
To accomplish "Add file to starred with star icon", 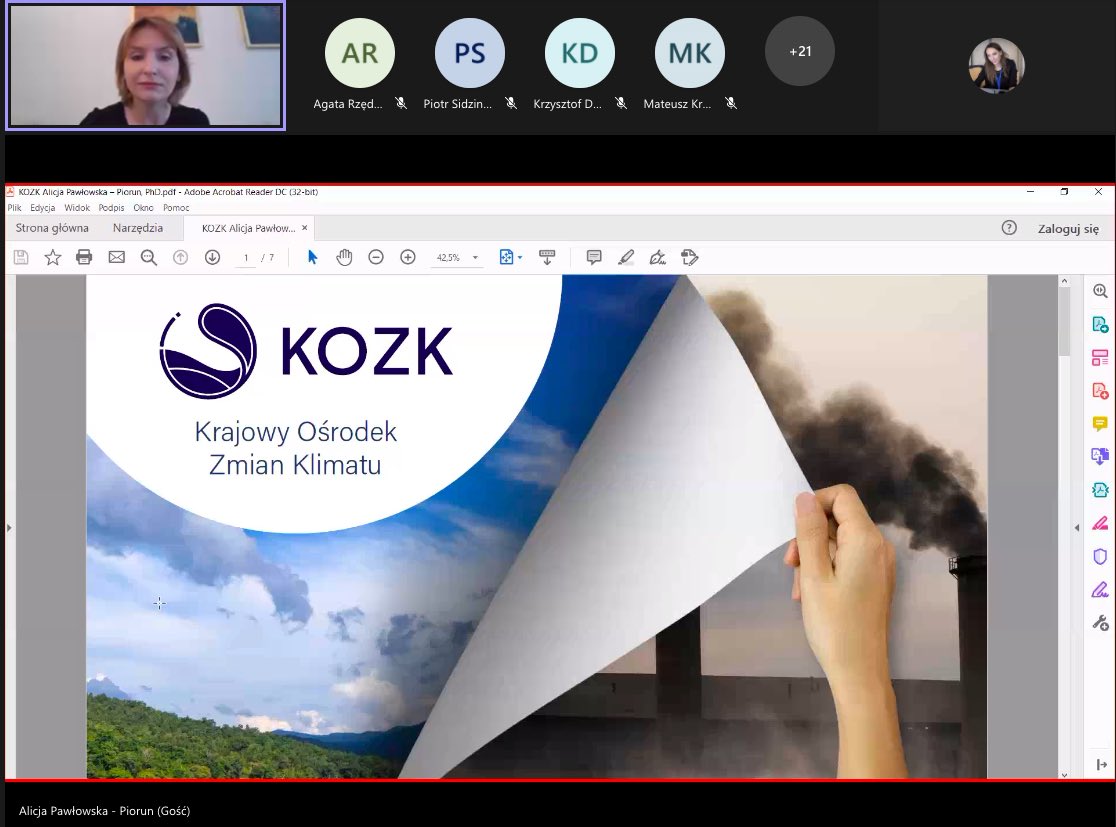I will [53, 257].
